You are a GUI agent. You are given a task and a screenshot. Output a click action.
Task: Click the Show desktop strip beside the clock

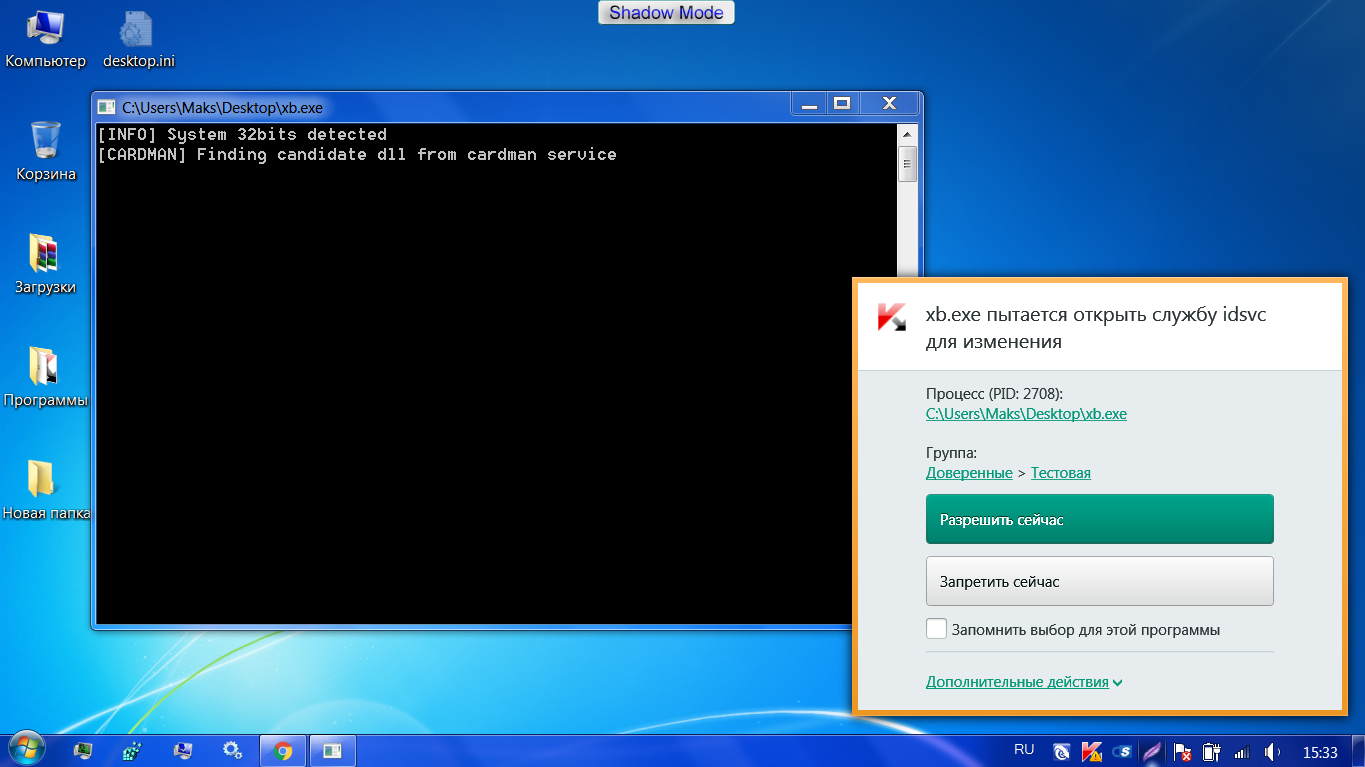1357,750
